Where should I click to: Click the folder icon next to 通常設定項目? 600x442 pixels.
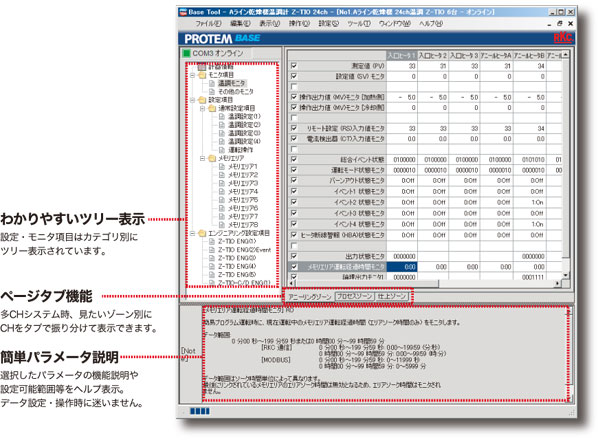pos(212,108)
